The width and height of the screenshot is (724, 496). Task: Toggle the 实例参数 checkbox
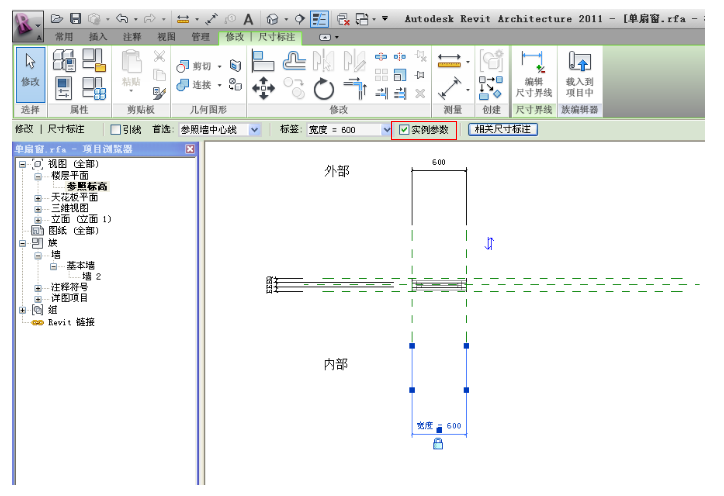point(404,130)
